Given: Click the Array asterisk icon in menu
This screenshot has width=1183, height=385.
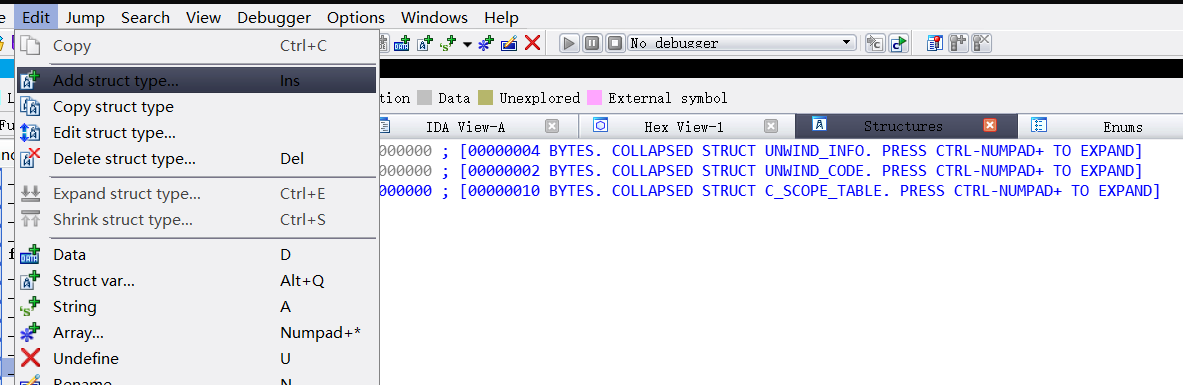Looking at the screenshot, I should [30, 332].
